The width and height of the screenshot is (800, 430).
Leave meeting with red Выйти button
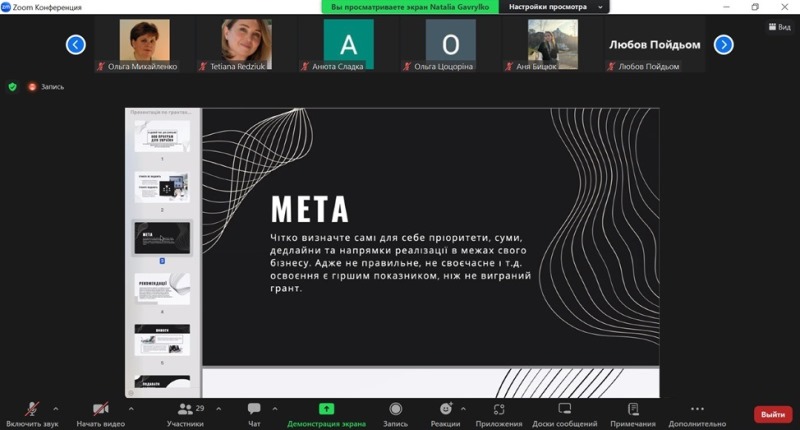click(x=773, y=415)
